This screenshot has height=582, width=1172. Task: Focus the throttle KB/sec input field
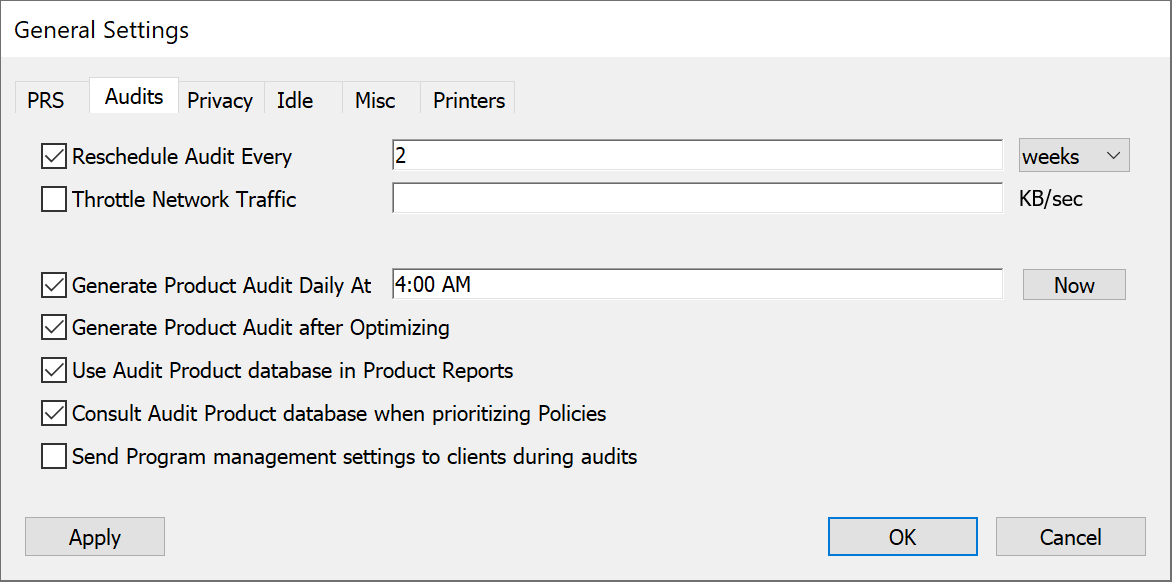pos(697,199)
